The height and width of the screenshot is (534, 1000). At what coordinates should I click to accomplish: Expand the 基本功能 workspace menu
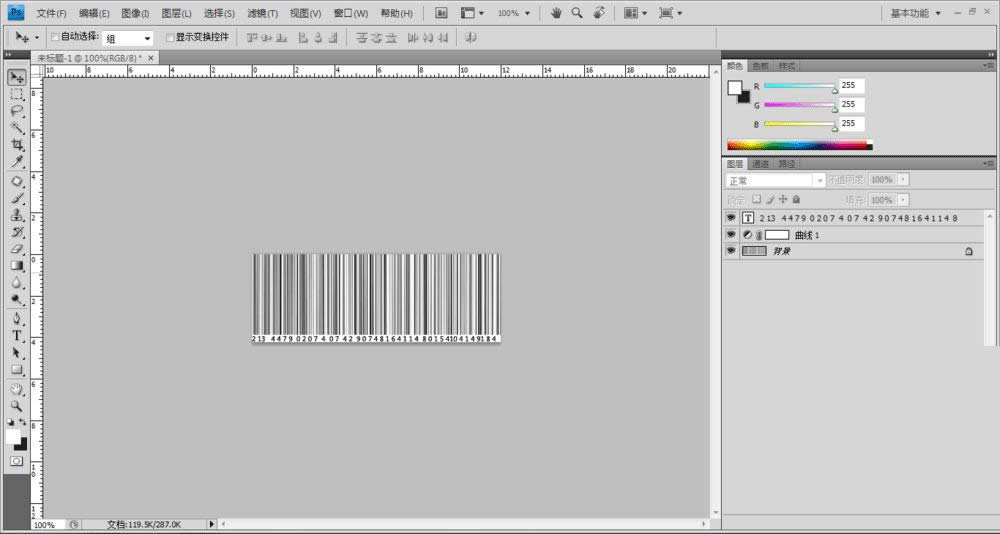pos(916,13)
